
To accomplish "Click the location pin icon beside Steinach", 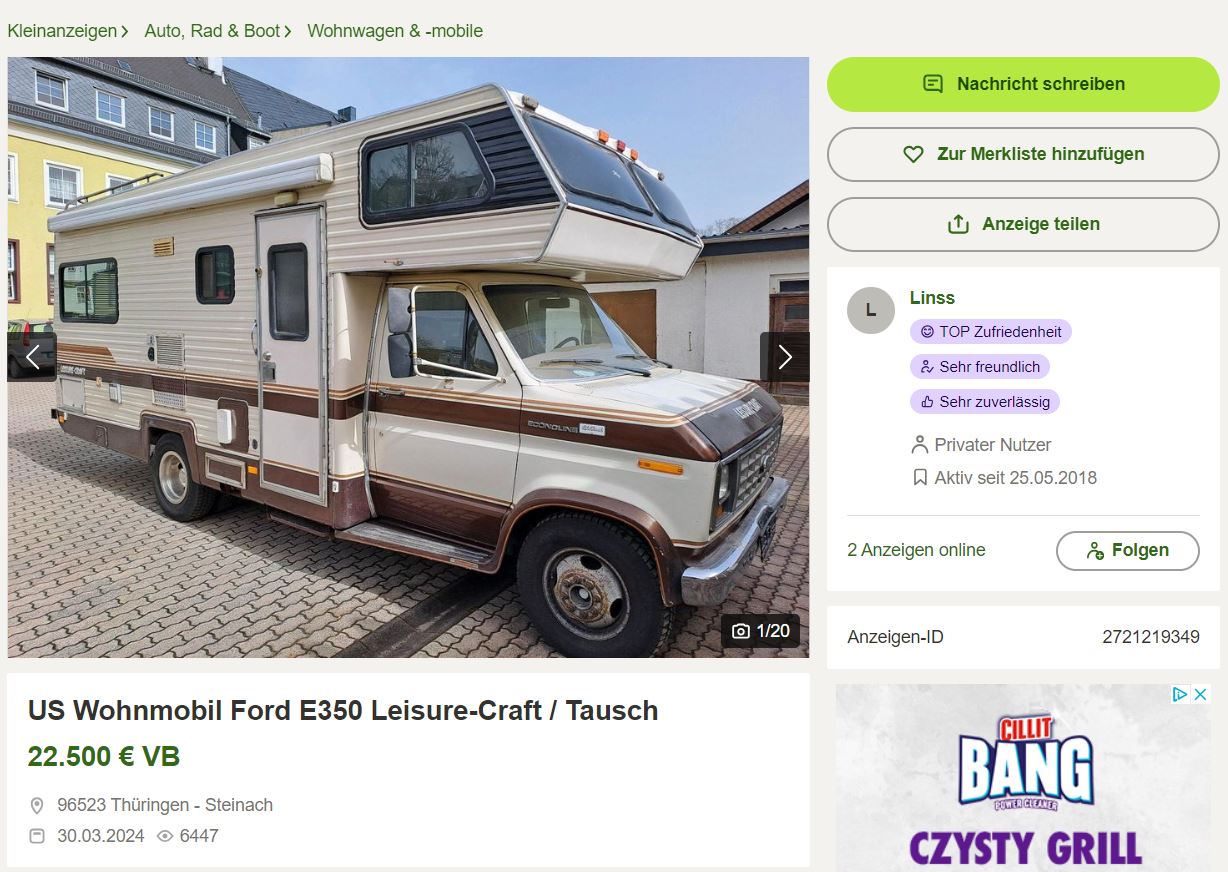I will 37,805.
